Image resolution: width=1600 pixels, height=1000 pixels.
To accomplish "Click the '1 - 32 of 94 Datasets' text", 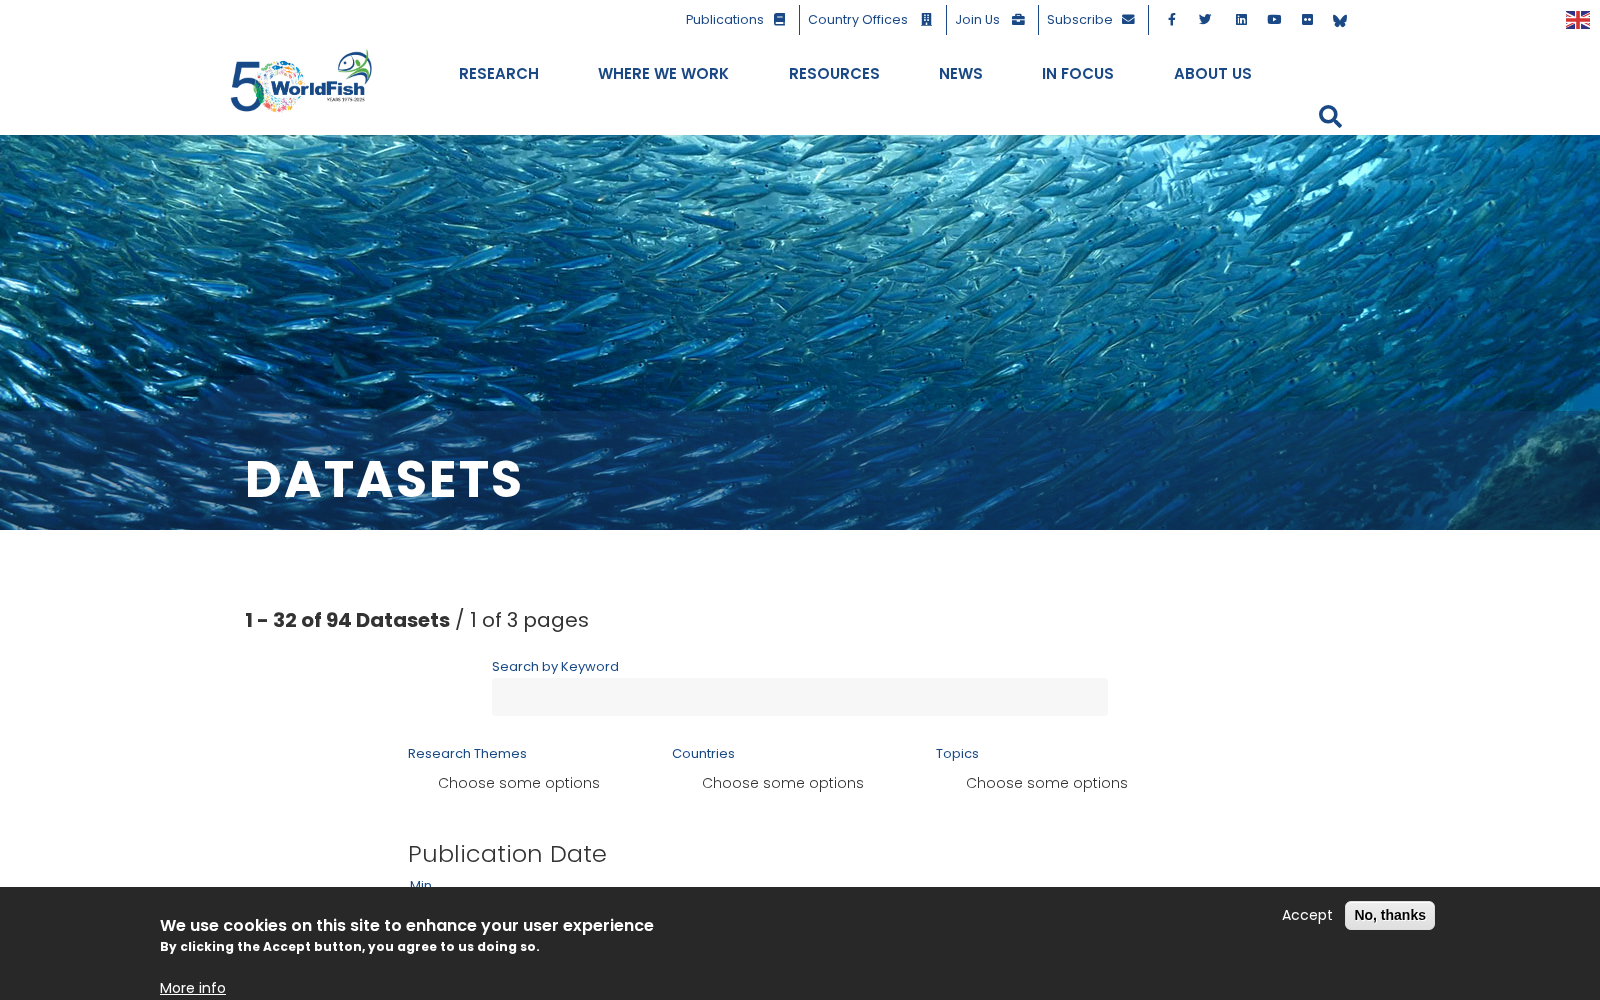I will point(347,620).
